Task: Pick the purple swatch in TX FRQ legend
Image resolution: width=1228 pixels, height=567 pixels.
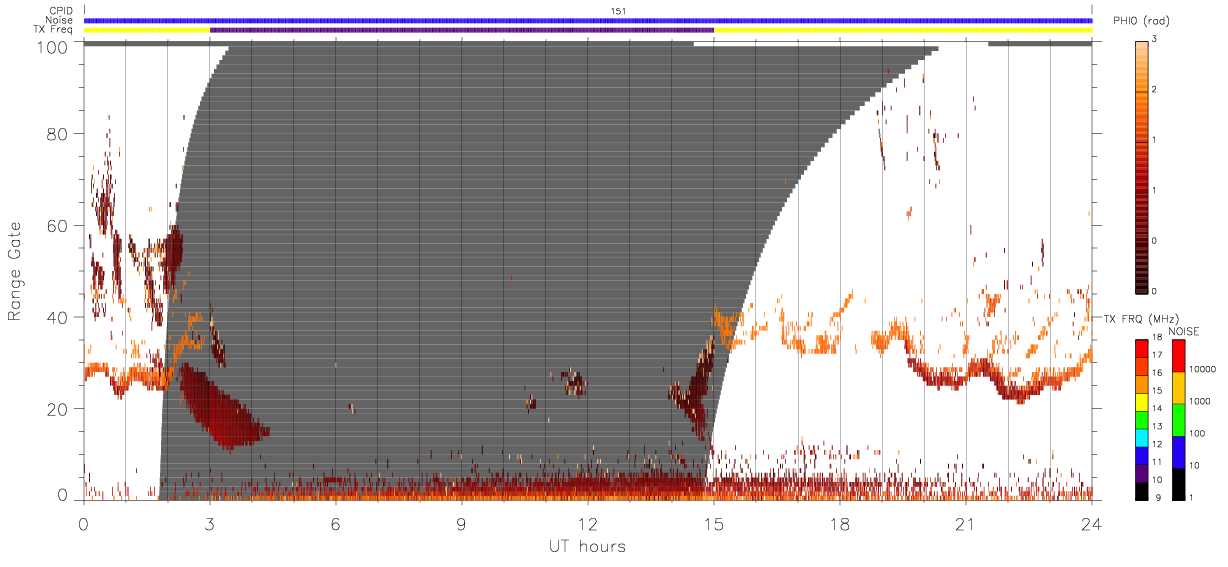Action: (1142, 474)
